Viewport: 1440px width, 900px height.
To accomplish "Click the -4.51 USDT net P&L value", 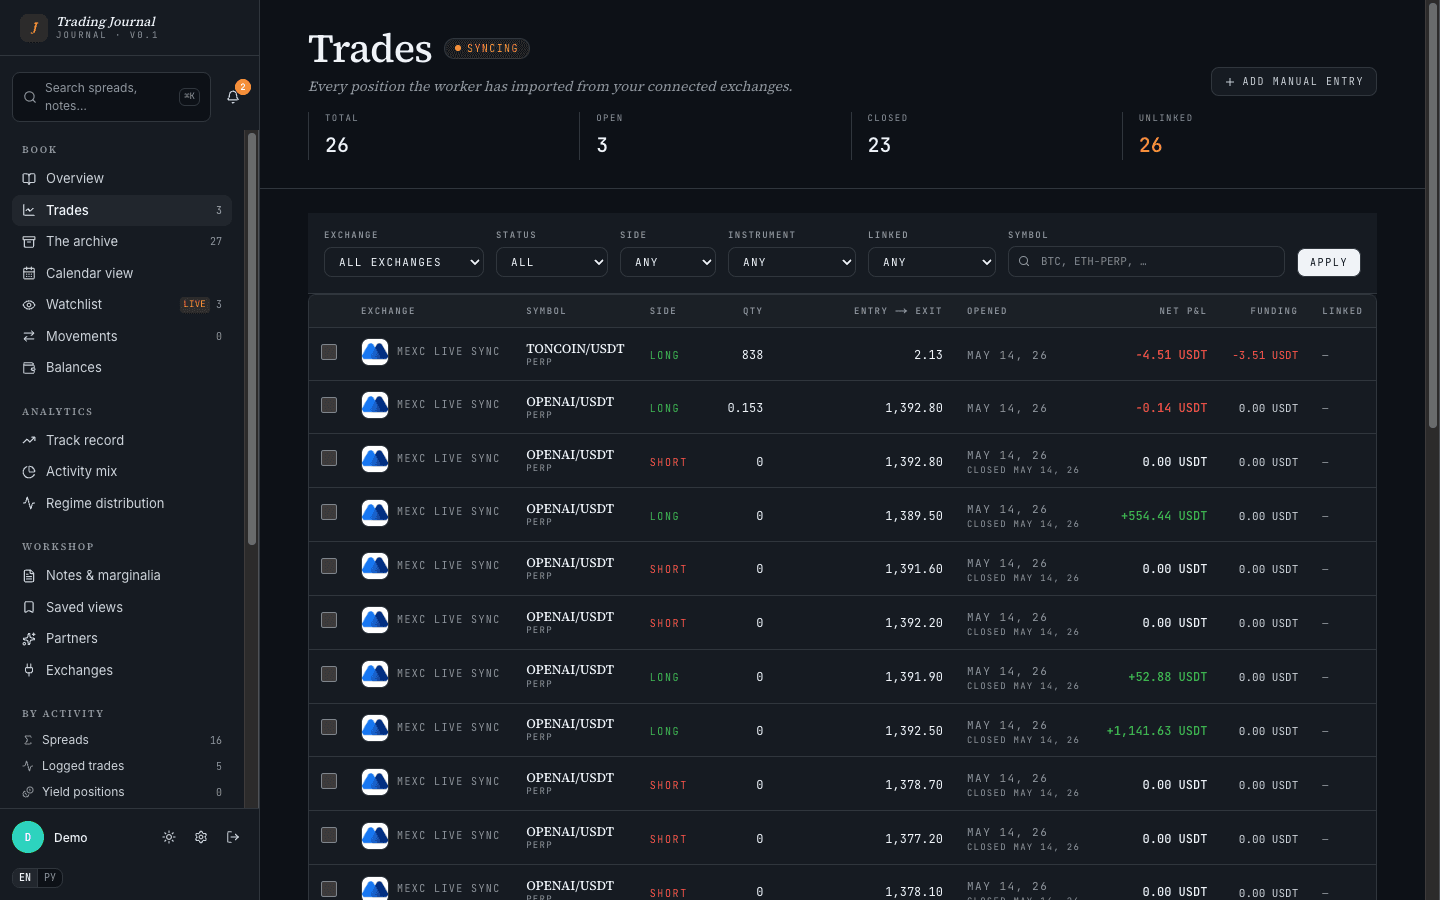I will (x=1171, y=355).
